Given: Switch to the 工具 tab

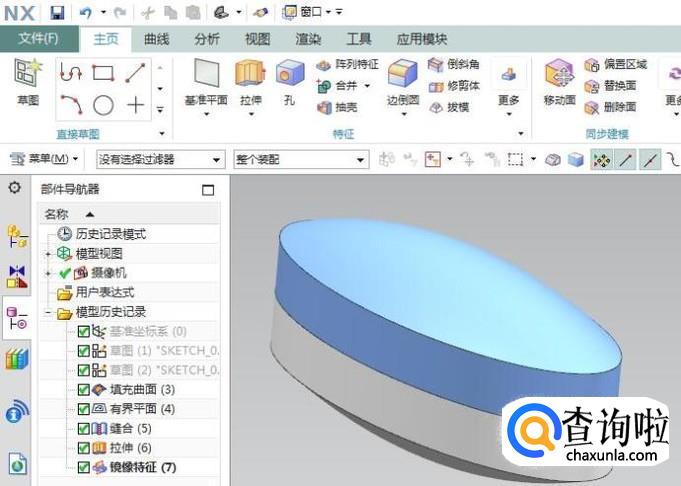Looking at the screenshot, I should [359, 39].
